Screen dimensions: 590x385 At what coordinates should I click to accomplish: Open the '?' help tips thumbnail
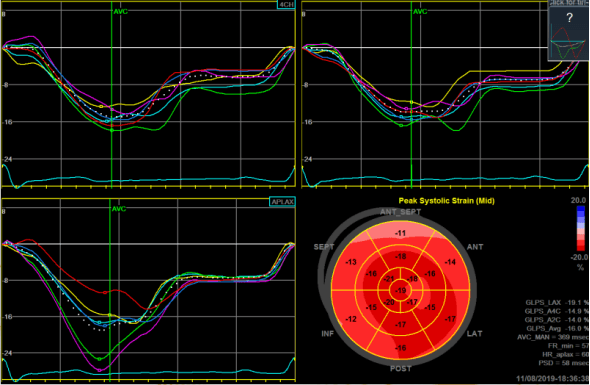click(x=569, y=33)
